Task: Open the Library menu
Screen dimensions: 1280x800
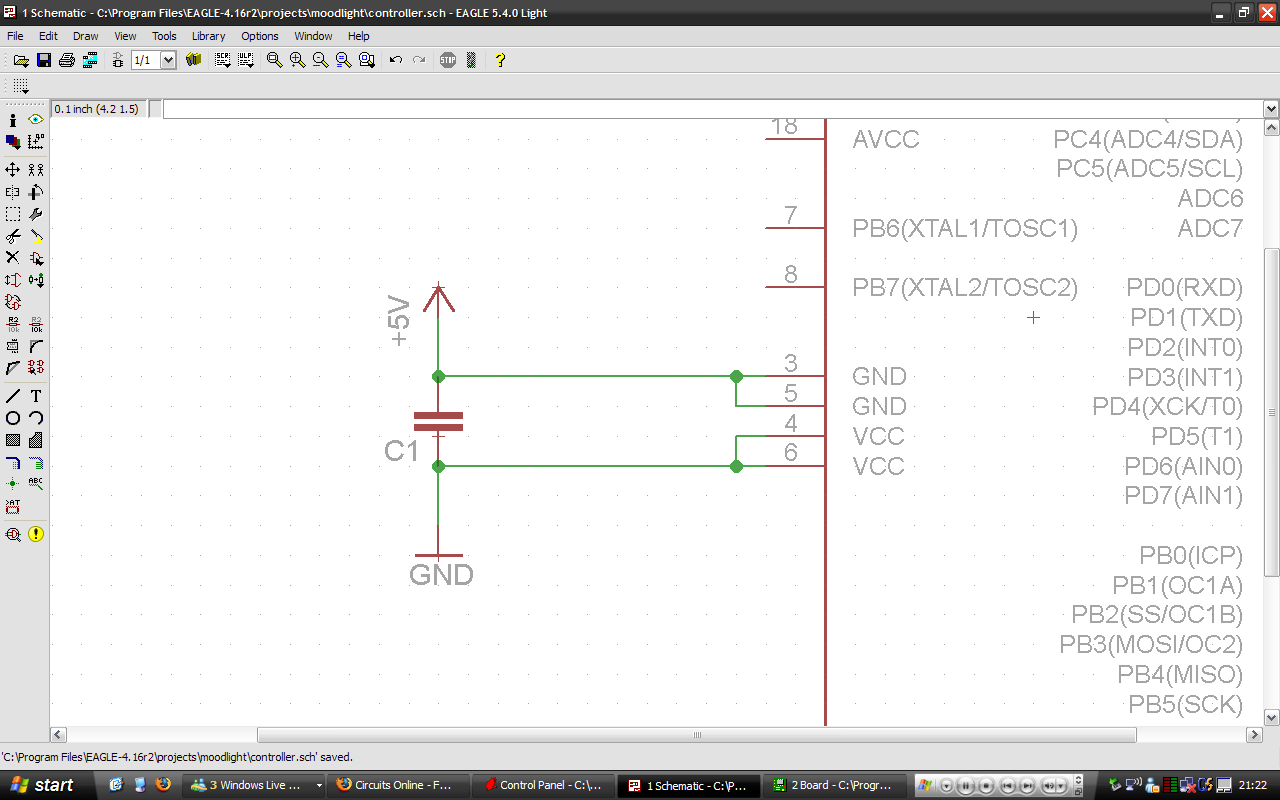Action: [x=208, y=36]
